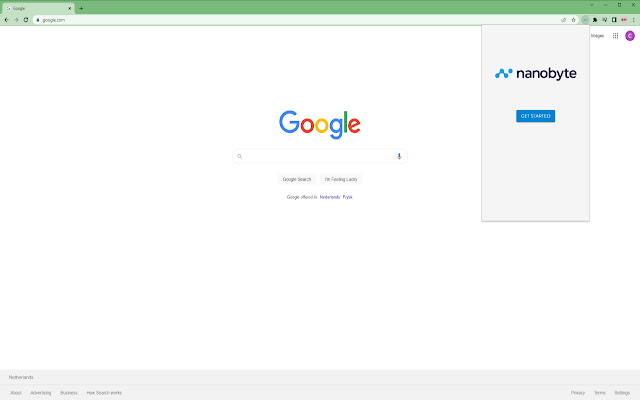
Task: Click the purple Google account avatar
Action: click(630, 36)
